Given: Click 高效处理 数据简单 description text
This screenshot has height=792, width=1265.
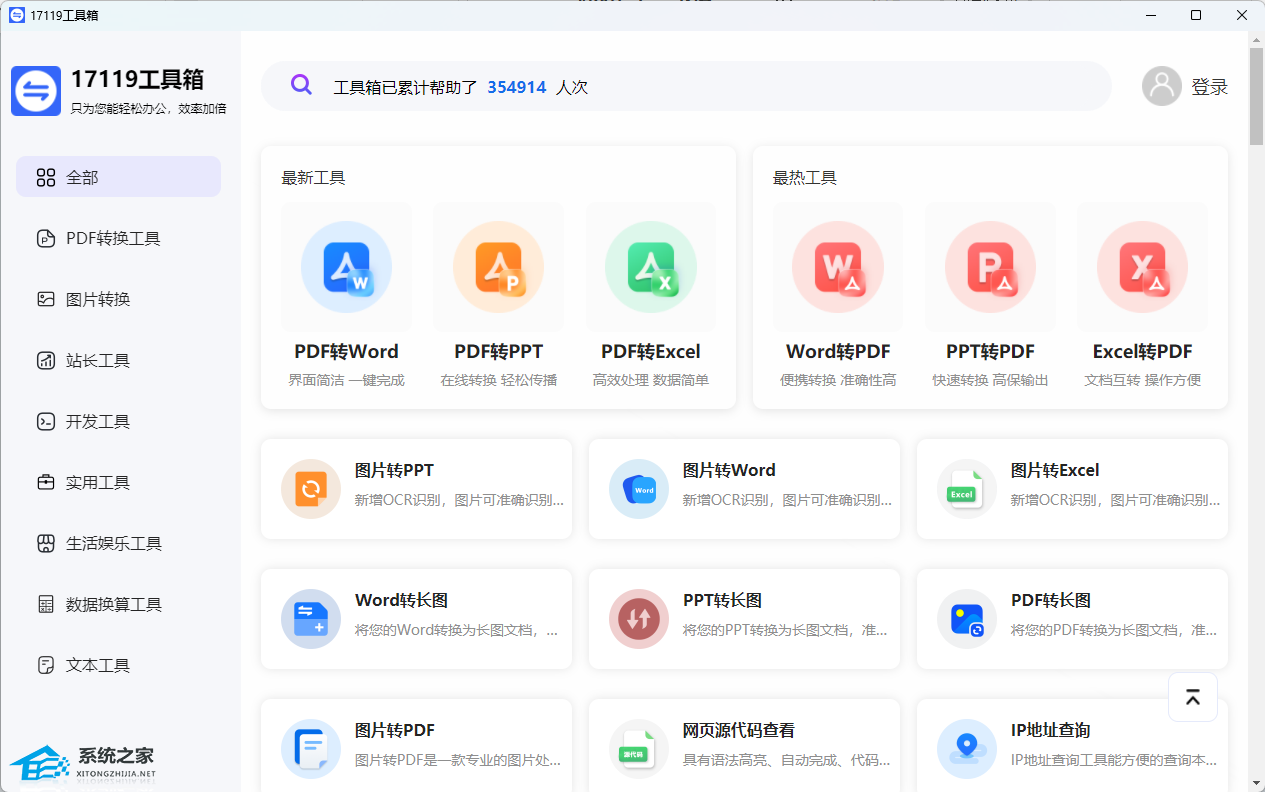Looking at the screenshot, I should [x=651, y=380].
